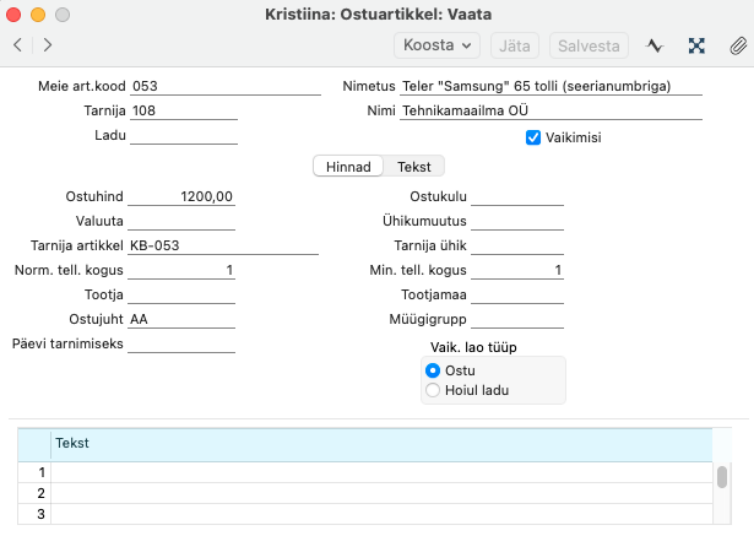Click the Tootjamaa field
The width and height of the screenshot is (754, 547).
(517, 295)
